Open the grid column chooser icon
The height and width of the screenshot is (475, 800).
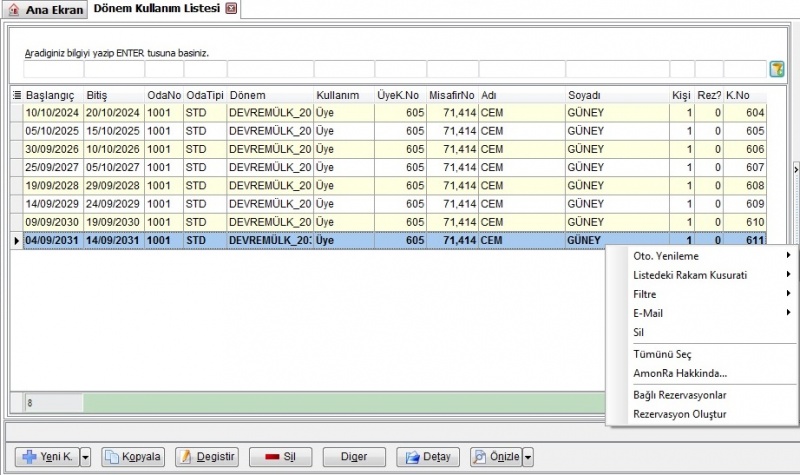pyautogui.click(x=17, y=95)
